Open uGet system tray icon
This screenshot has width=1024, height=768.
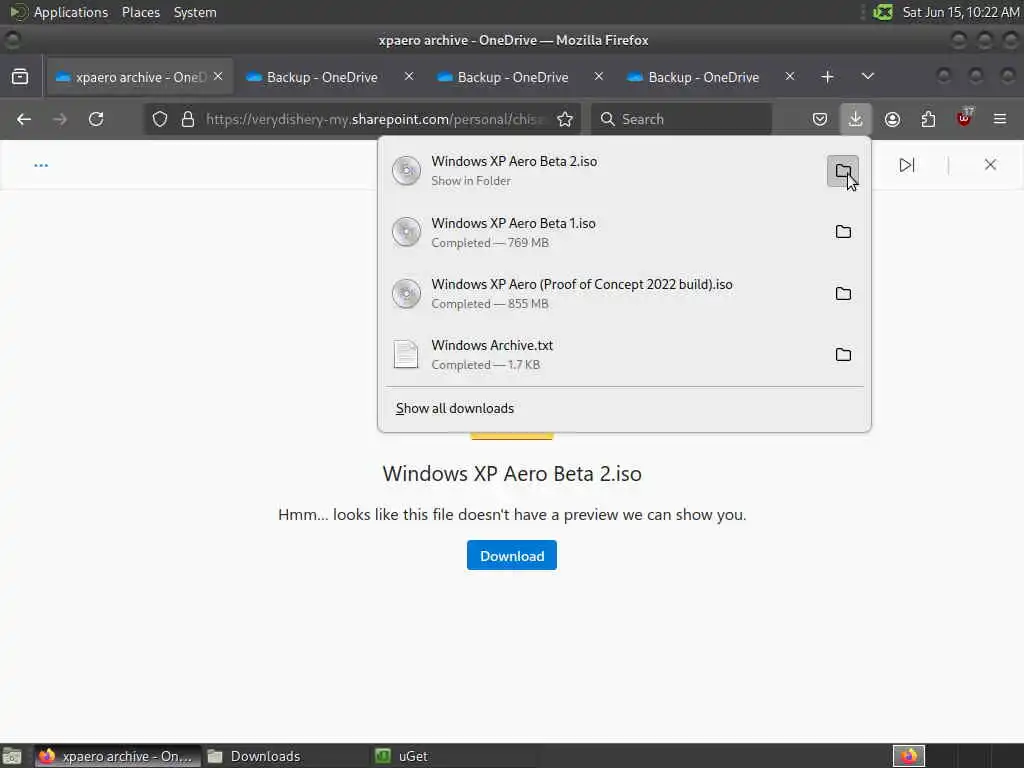[883, 12]
